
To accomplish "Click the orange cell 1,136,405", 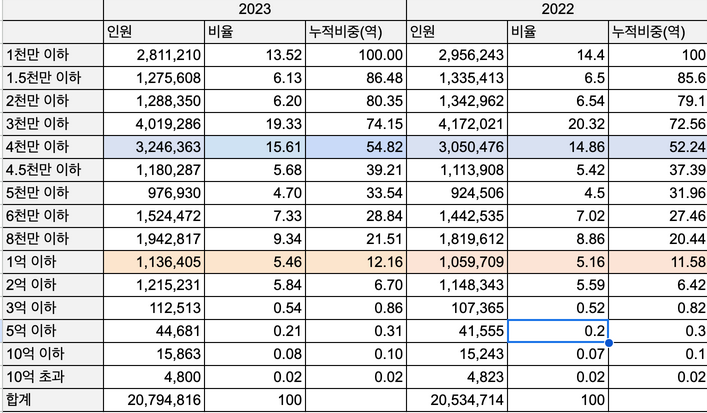I will 154,262.
